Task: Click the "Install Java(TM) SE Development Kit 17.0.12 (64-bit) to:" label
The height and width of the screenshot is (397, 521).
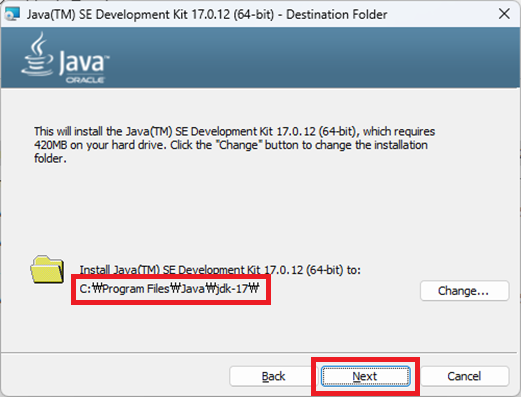Action: pyautogui.click(x=220, y=270)
